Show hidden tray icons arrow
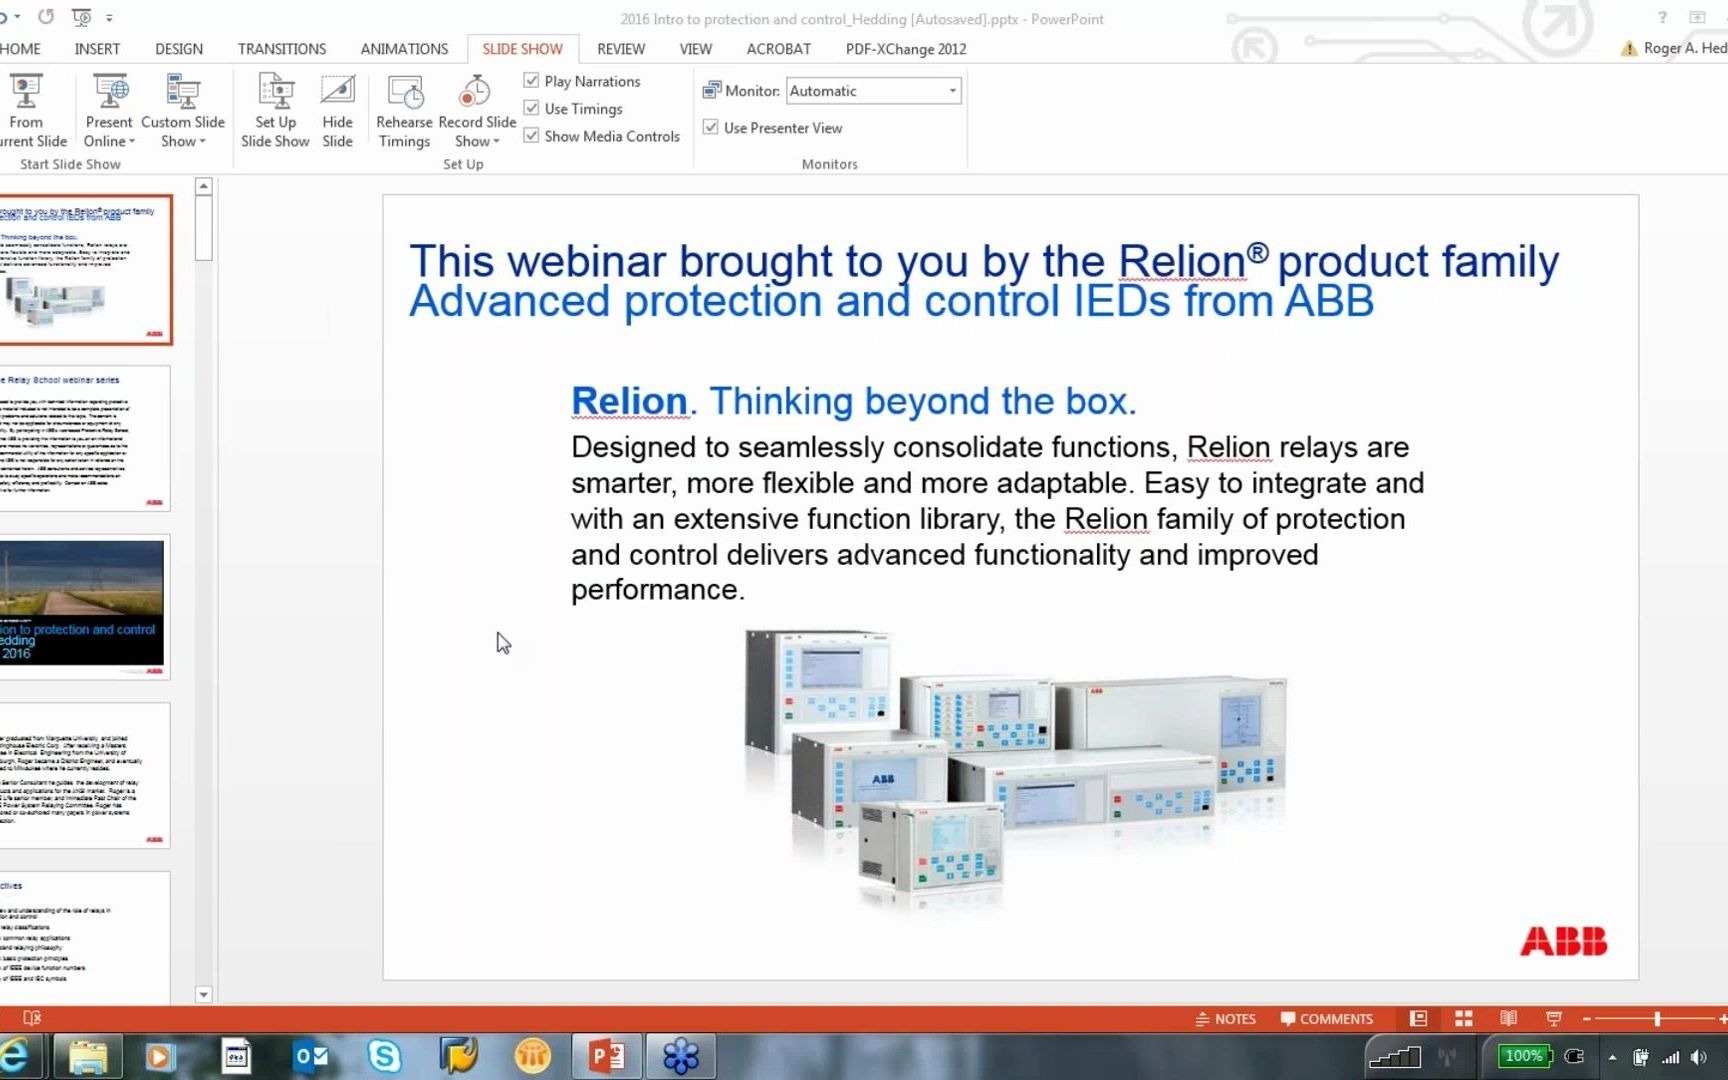Image resolution: width=1728 pixels, height=1080 pixels. click(1612, 1057)
